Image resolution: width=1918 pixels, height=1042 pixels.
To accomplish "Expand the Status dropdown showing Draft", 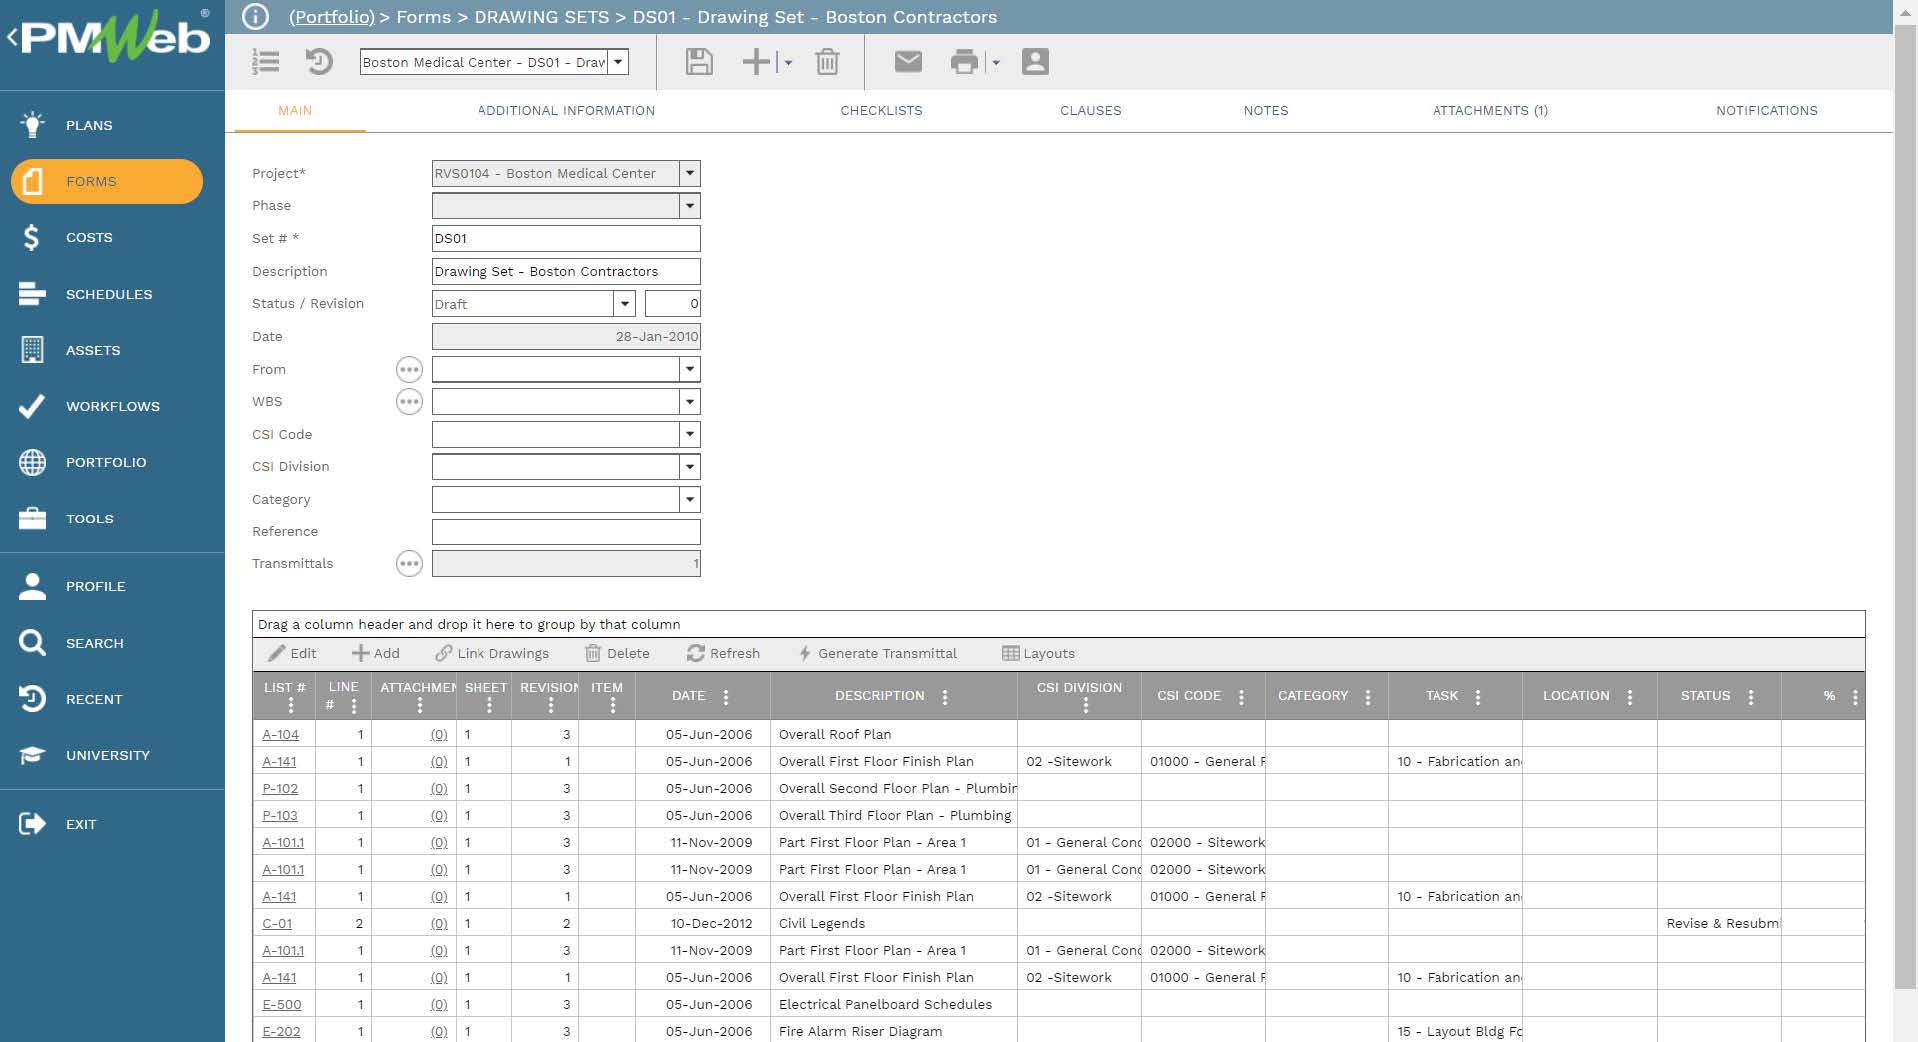I will pyautogui.click(x=625, y=303).
